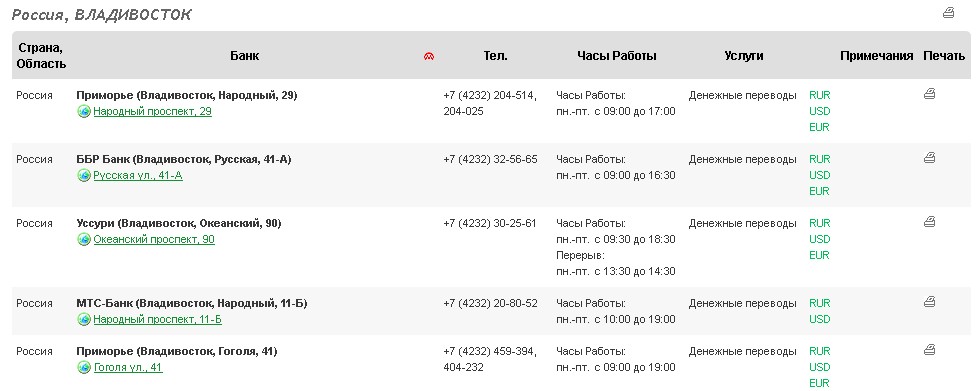Open the Русская ул., 41-А address link
976x391 pixels.
138,176
